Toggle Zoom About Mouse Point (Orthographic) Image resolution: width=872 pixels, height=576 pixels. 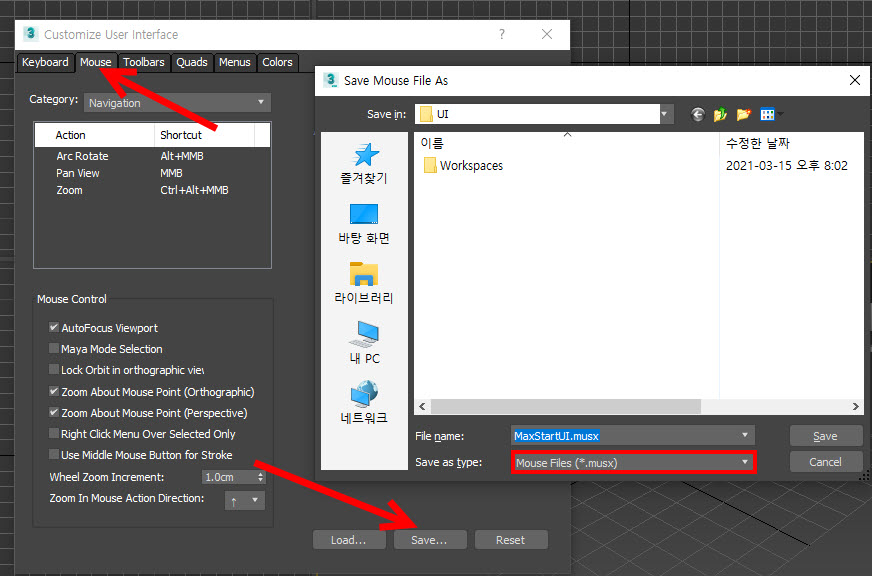click(54, 391)
